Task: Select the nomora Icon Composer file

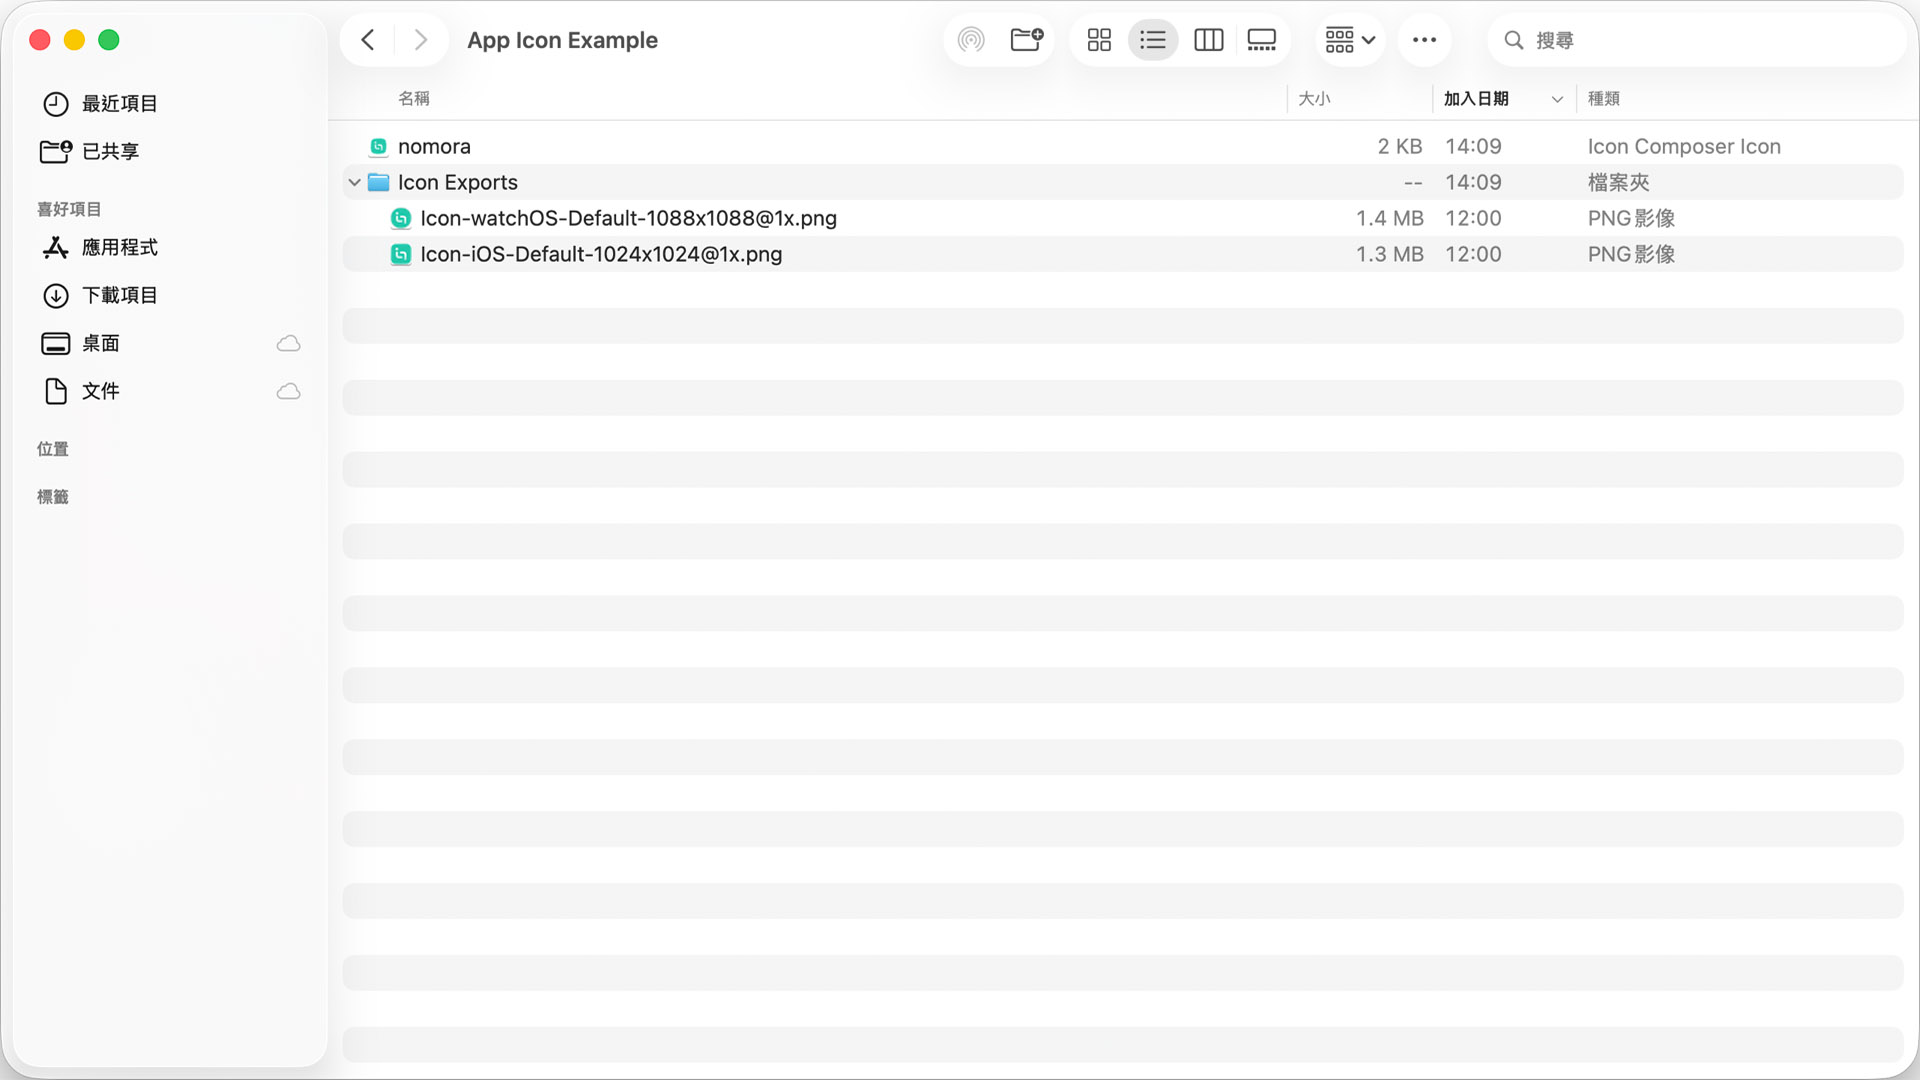Action: pos(434,146)
